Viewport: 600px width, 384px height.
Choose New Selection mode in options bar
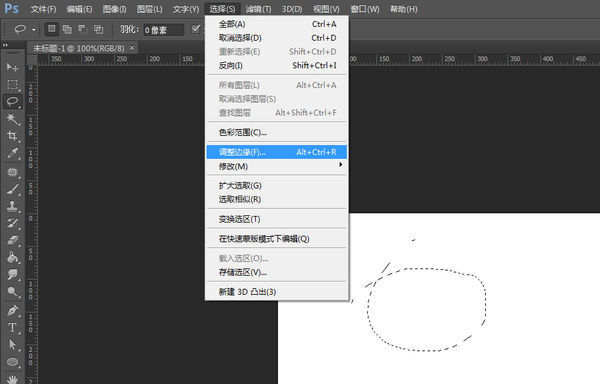[x=52, y=29]
